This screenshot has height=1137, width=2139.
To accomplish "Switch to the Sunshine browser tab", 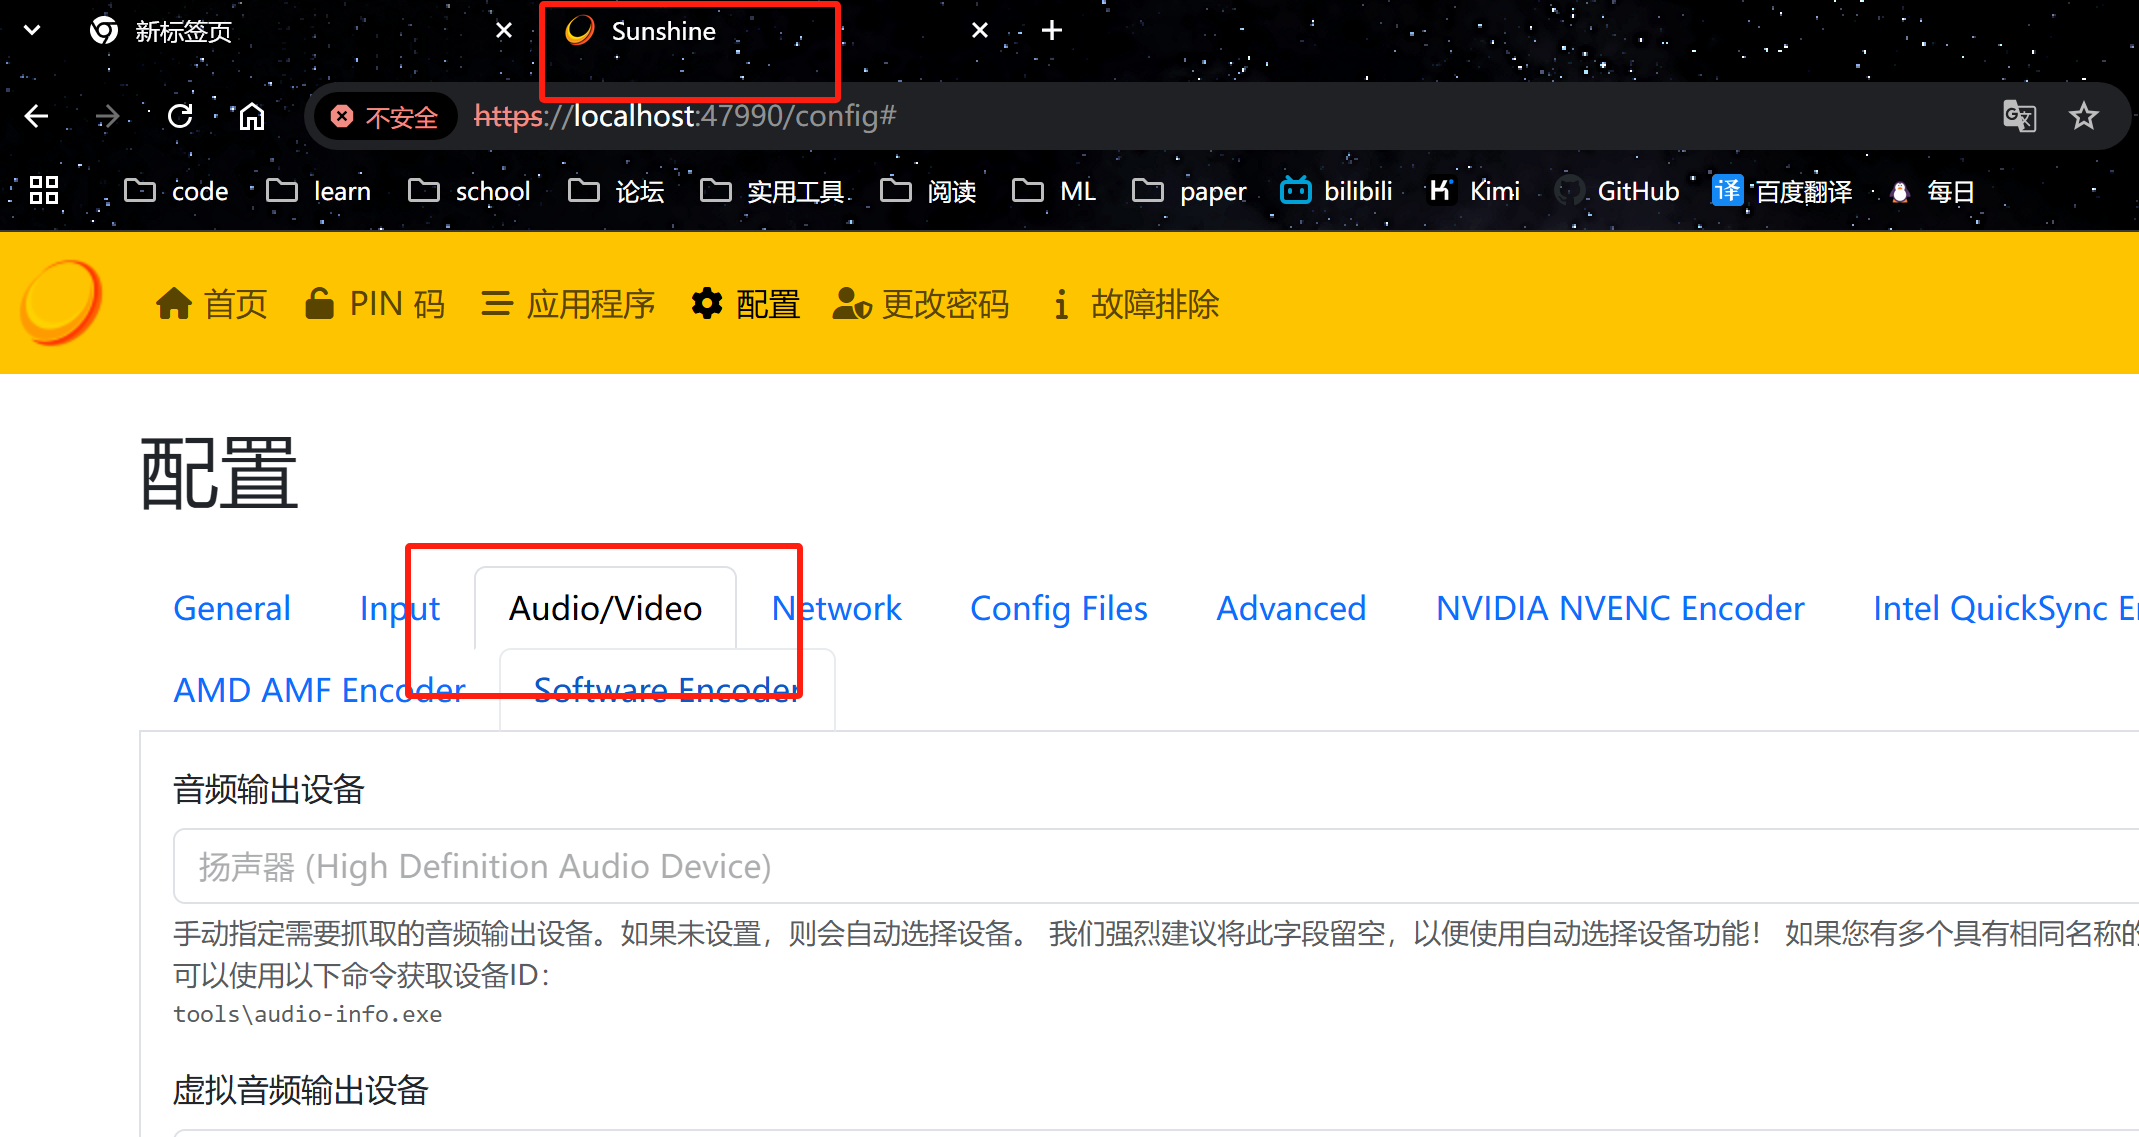I will click(x=776, y=32).
